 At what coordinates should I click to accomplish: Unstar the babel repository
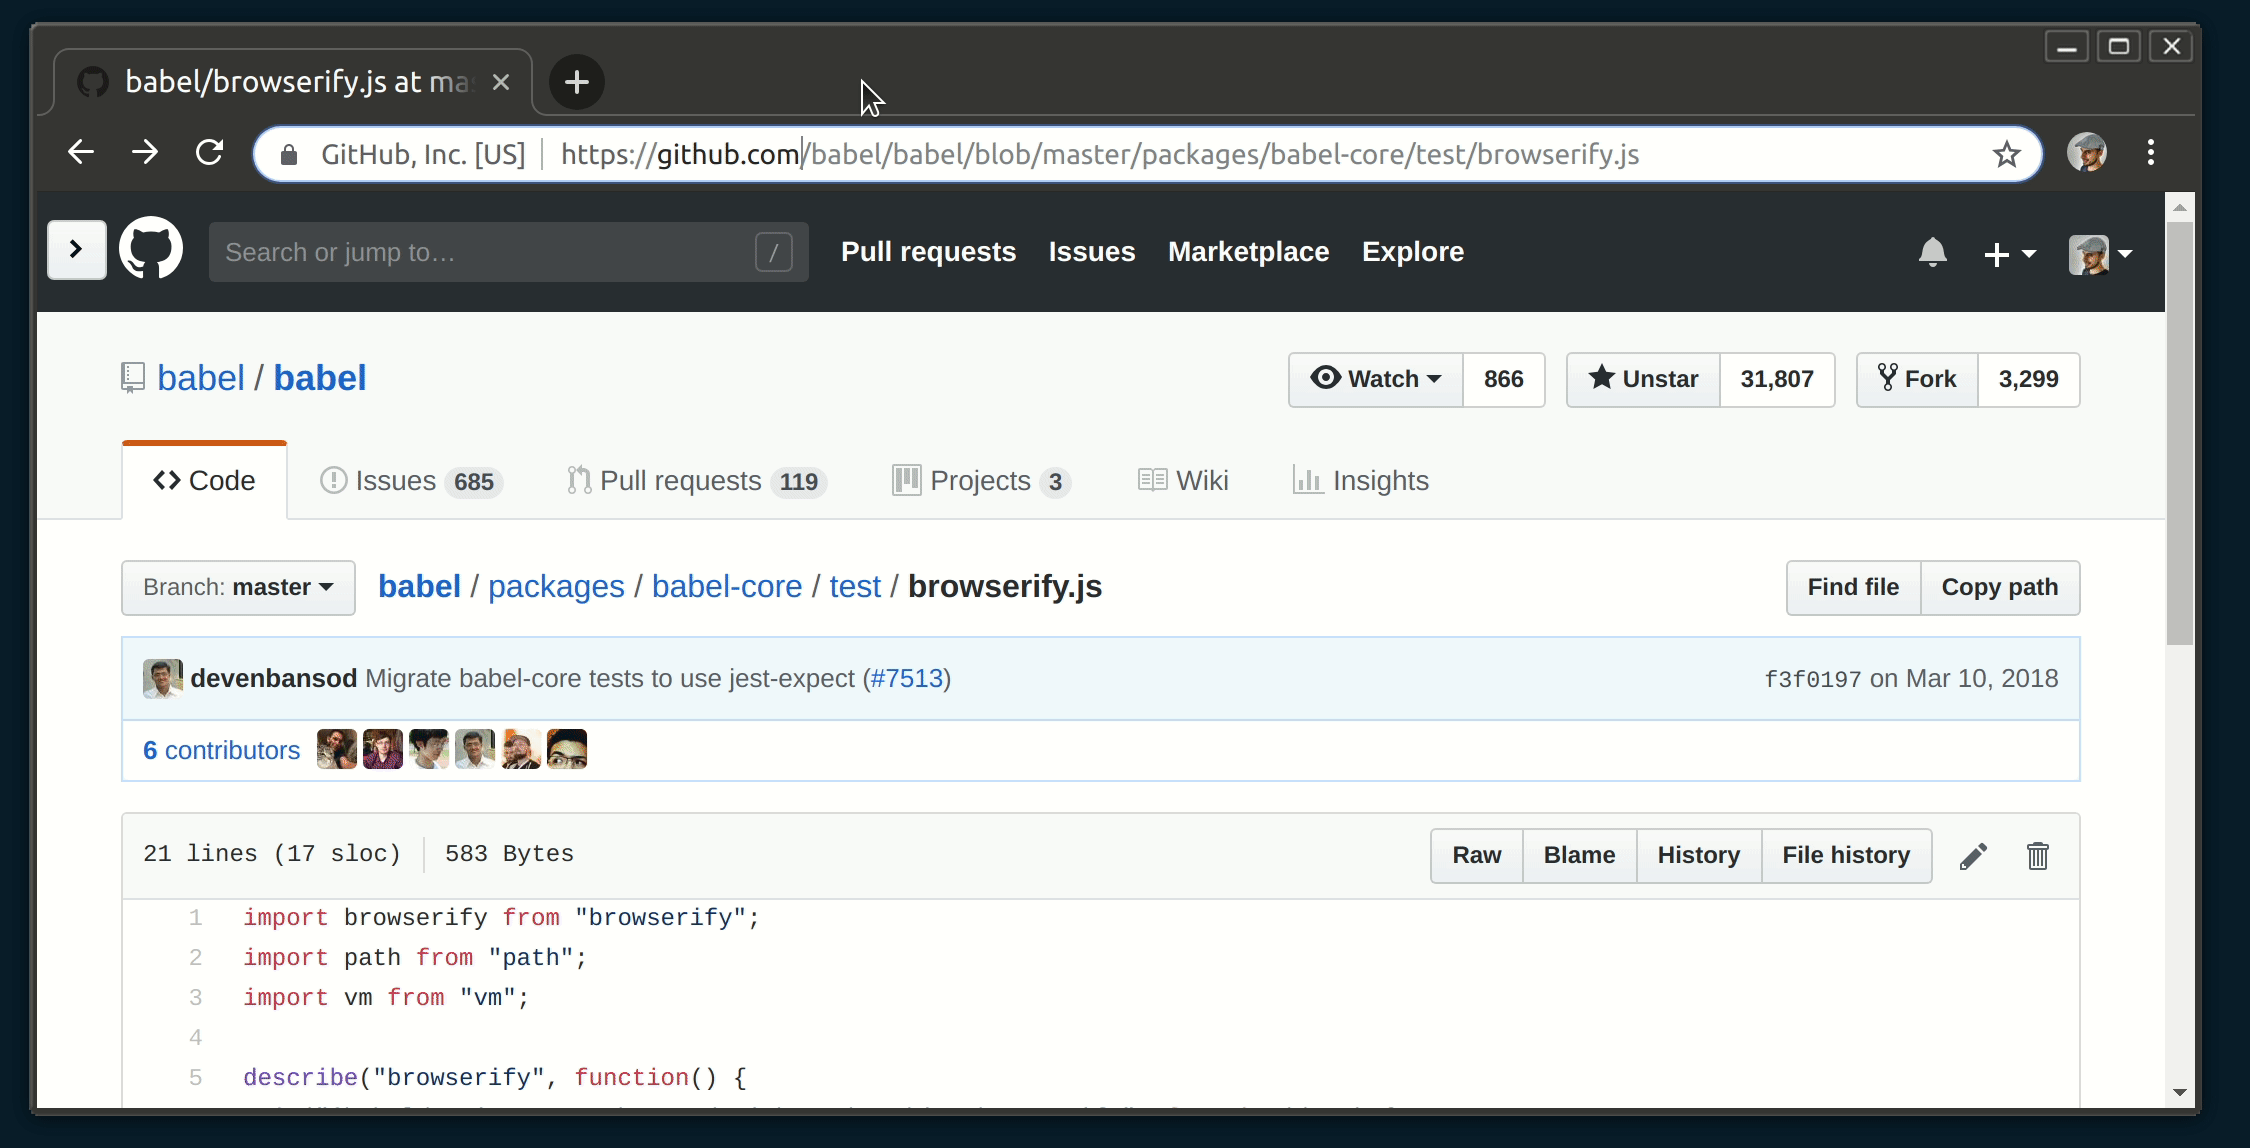1643,379
